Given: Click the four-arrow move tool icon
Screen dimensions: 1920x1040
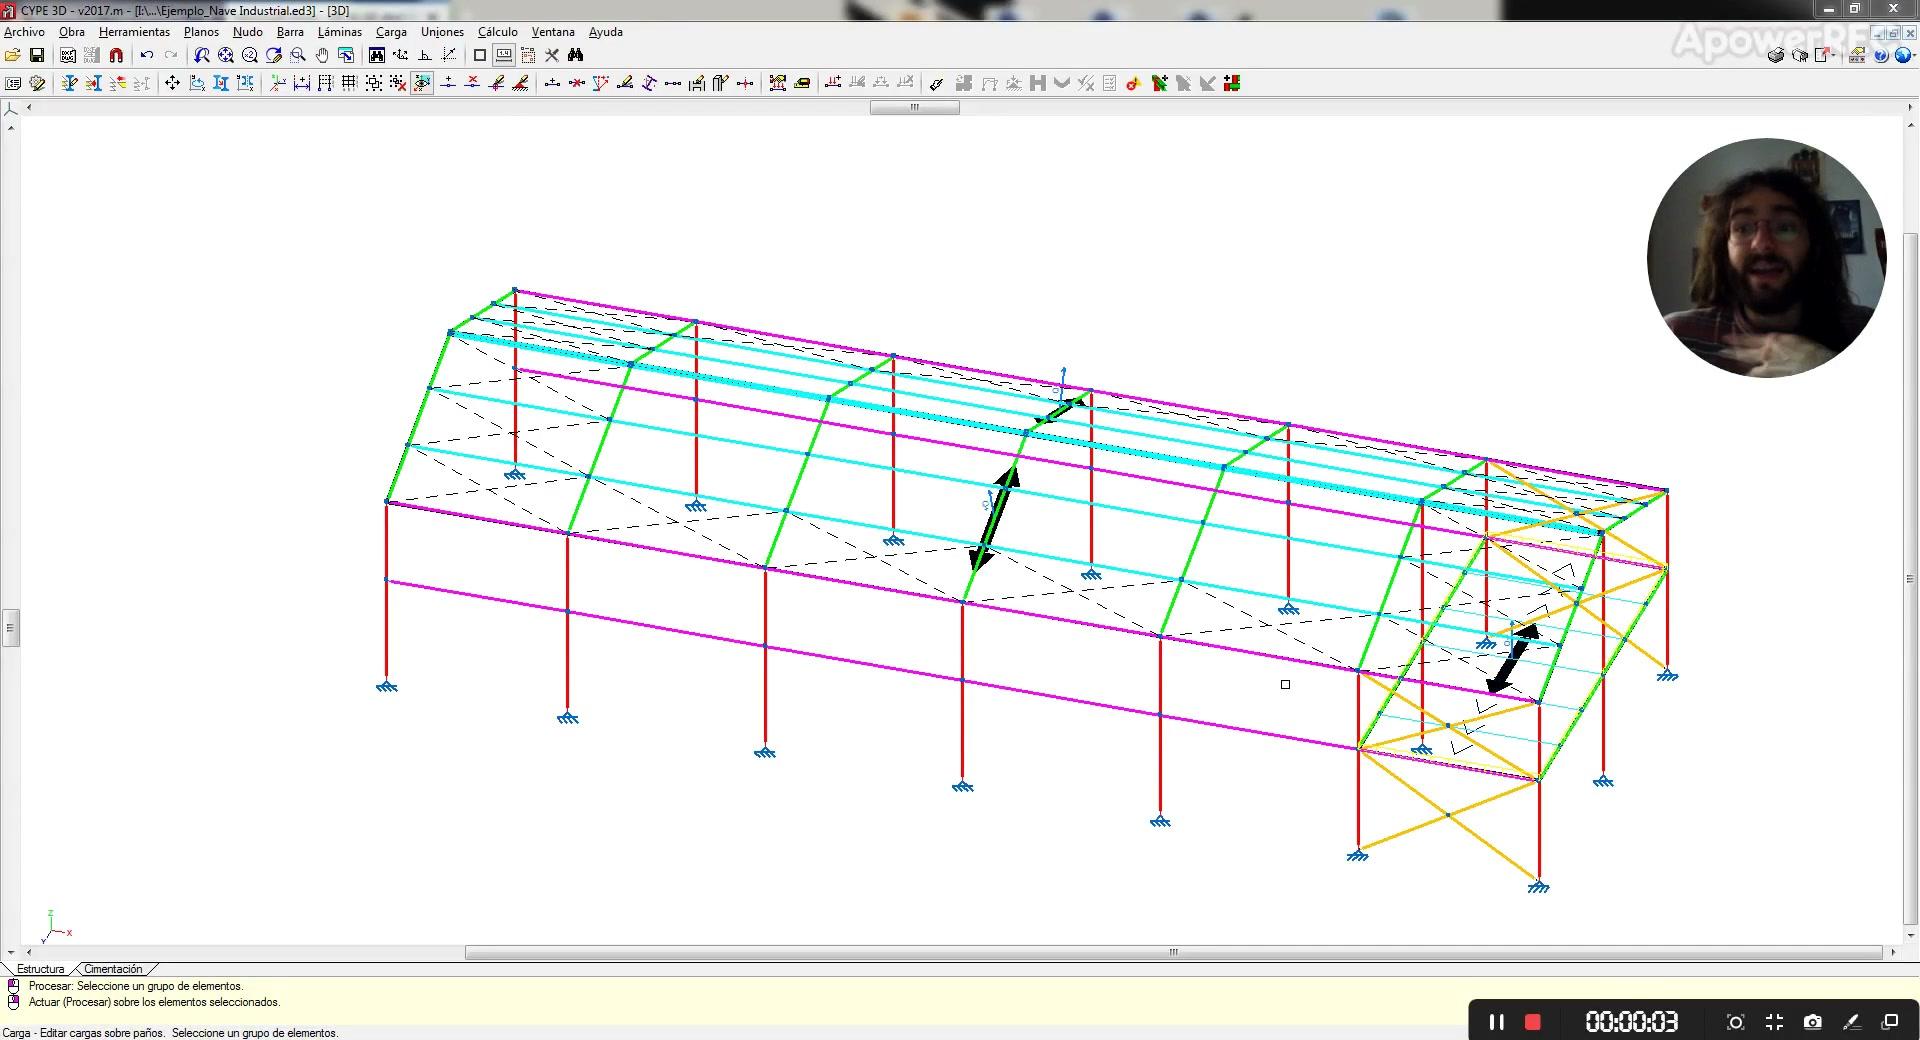Looking at the screenshot, I should 172,83.
